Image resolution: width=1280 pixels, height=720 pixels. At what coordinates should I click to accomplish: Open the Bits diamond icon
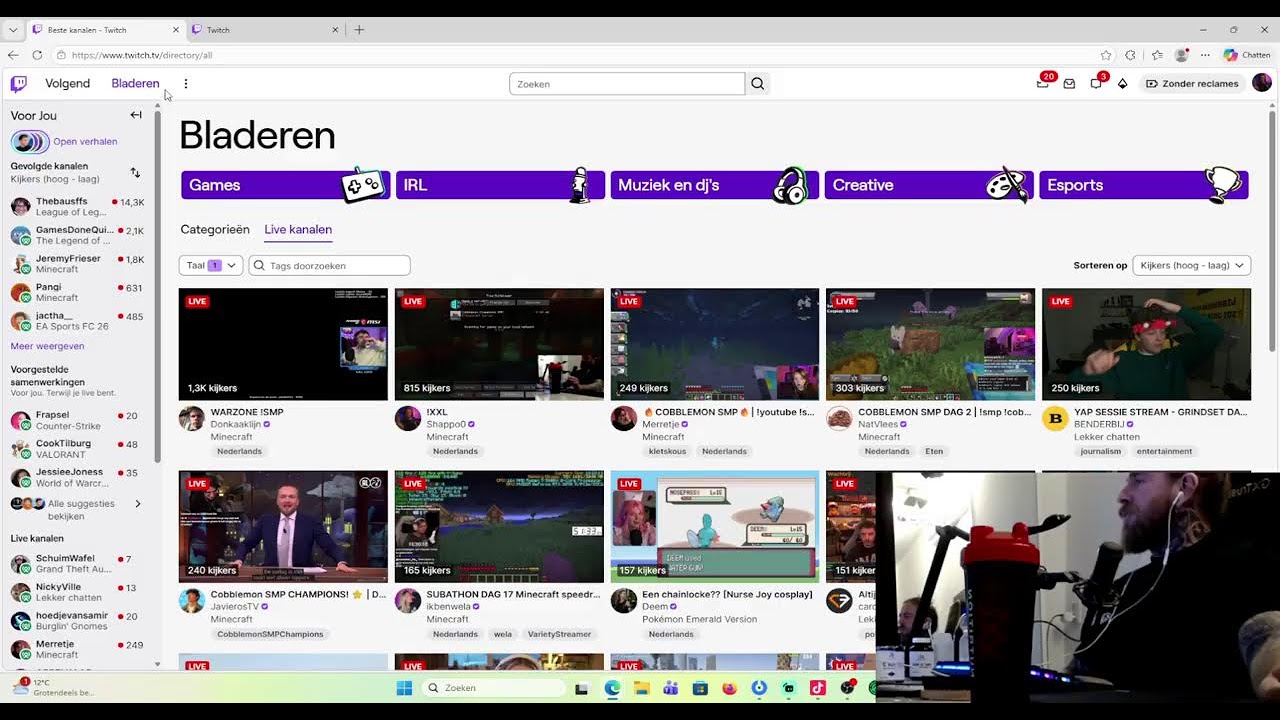[1122, 84]
